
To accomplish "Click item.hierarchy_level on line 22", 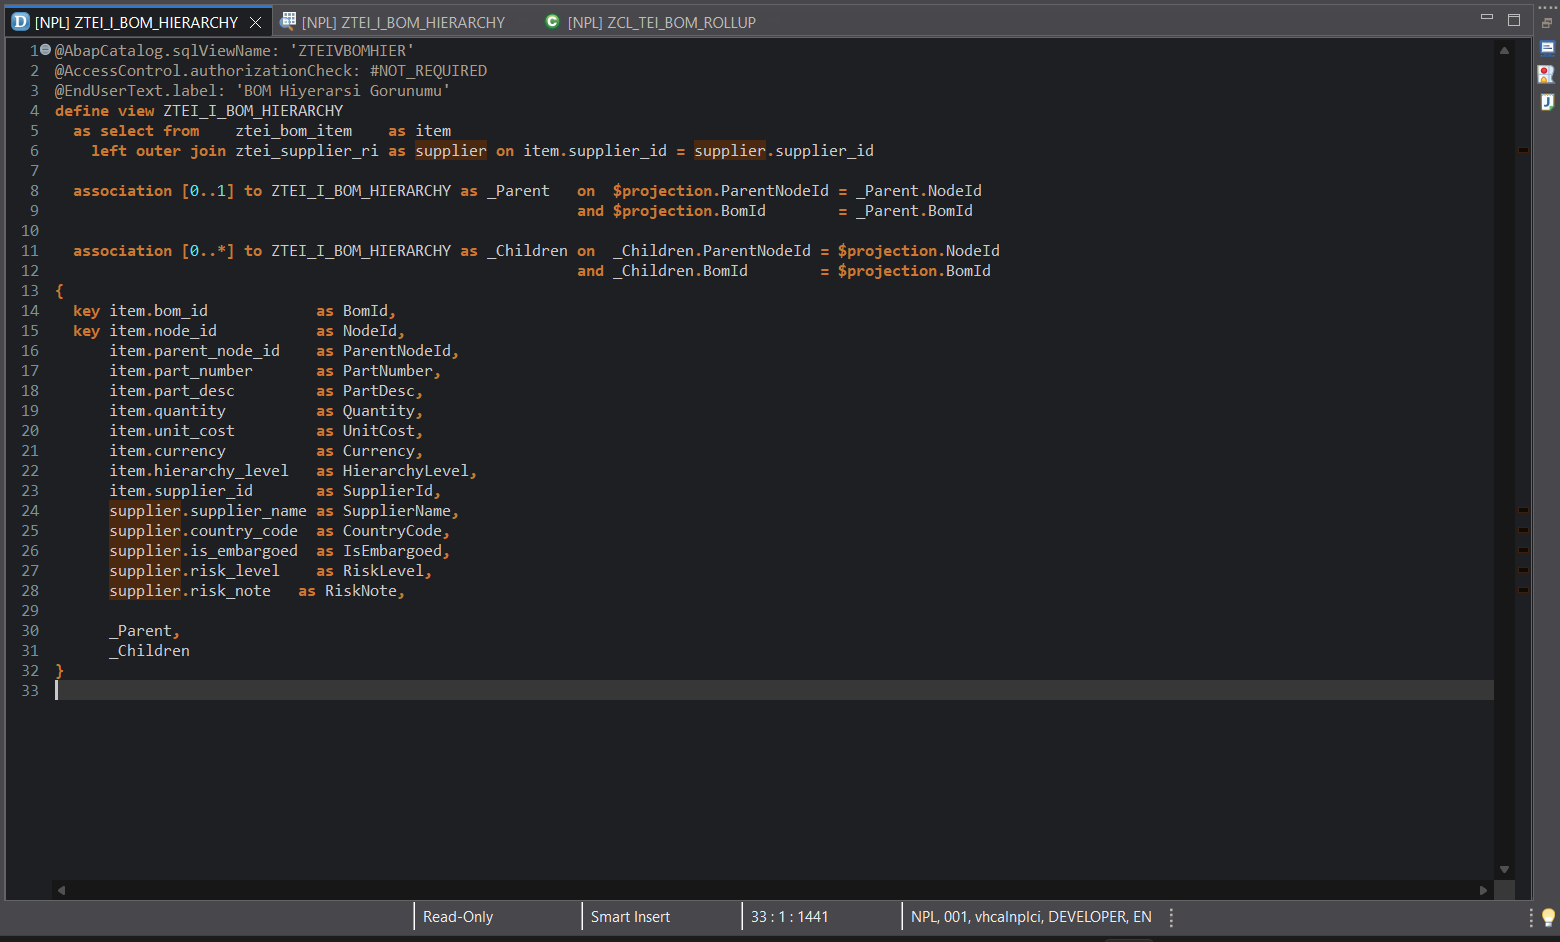I will [x=199, y=471].
